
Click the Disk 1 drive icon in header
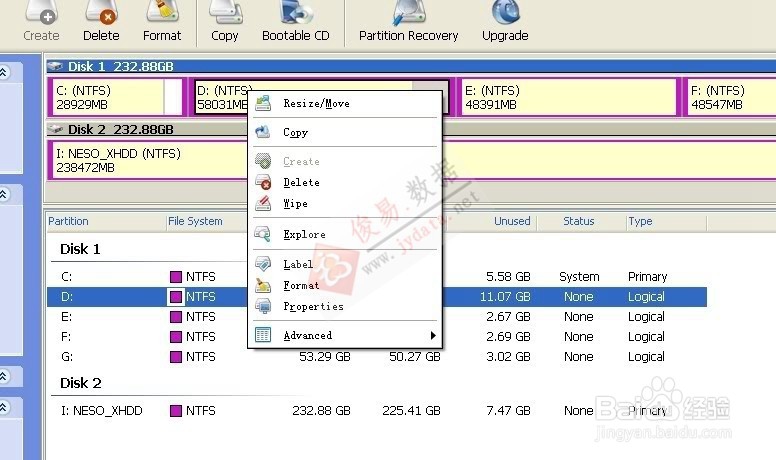point(55,66)
